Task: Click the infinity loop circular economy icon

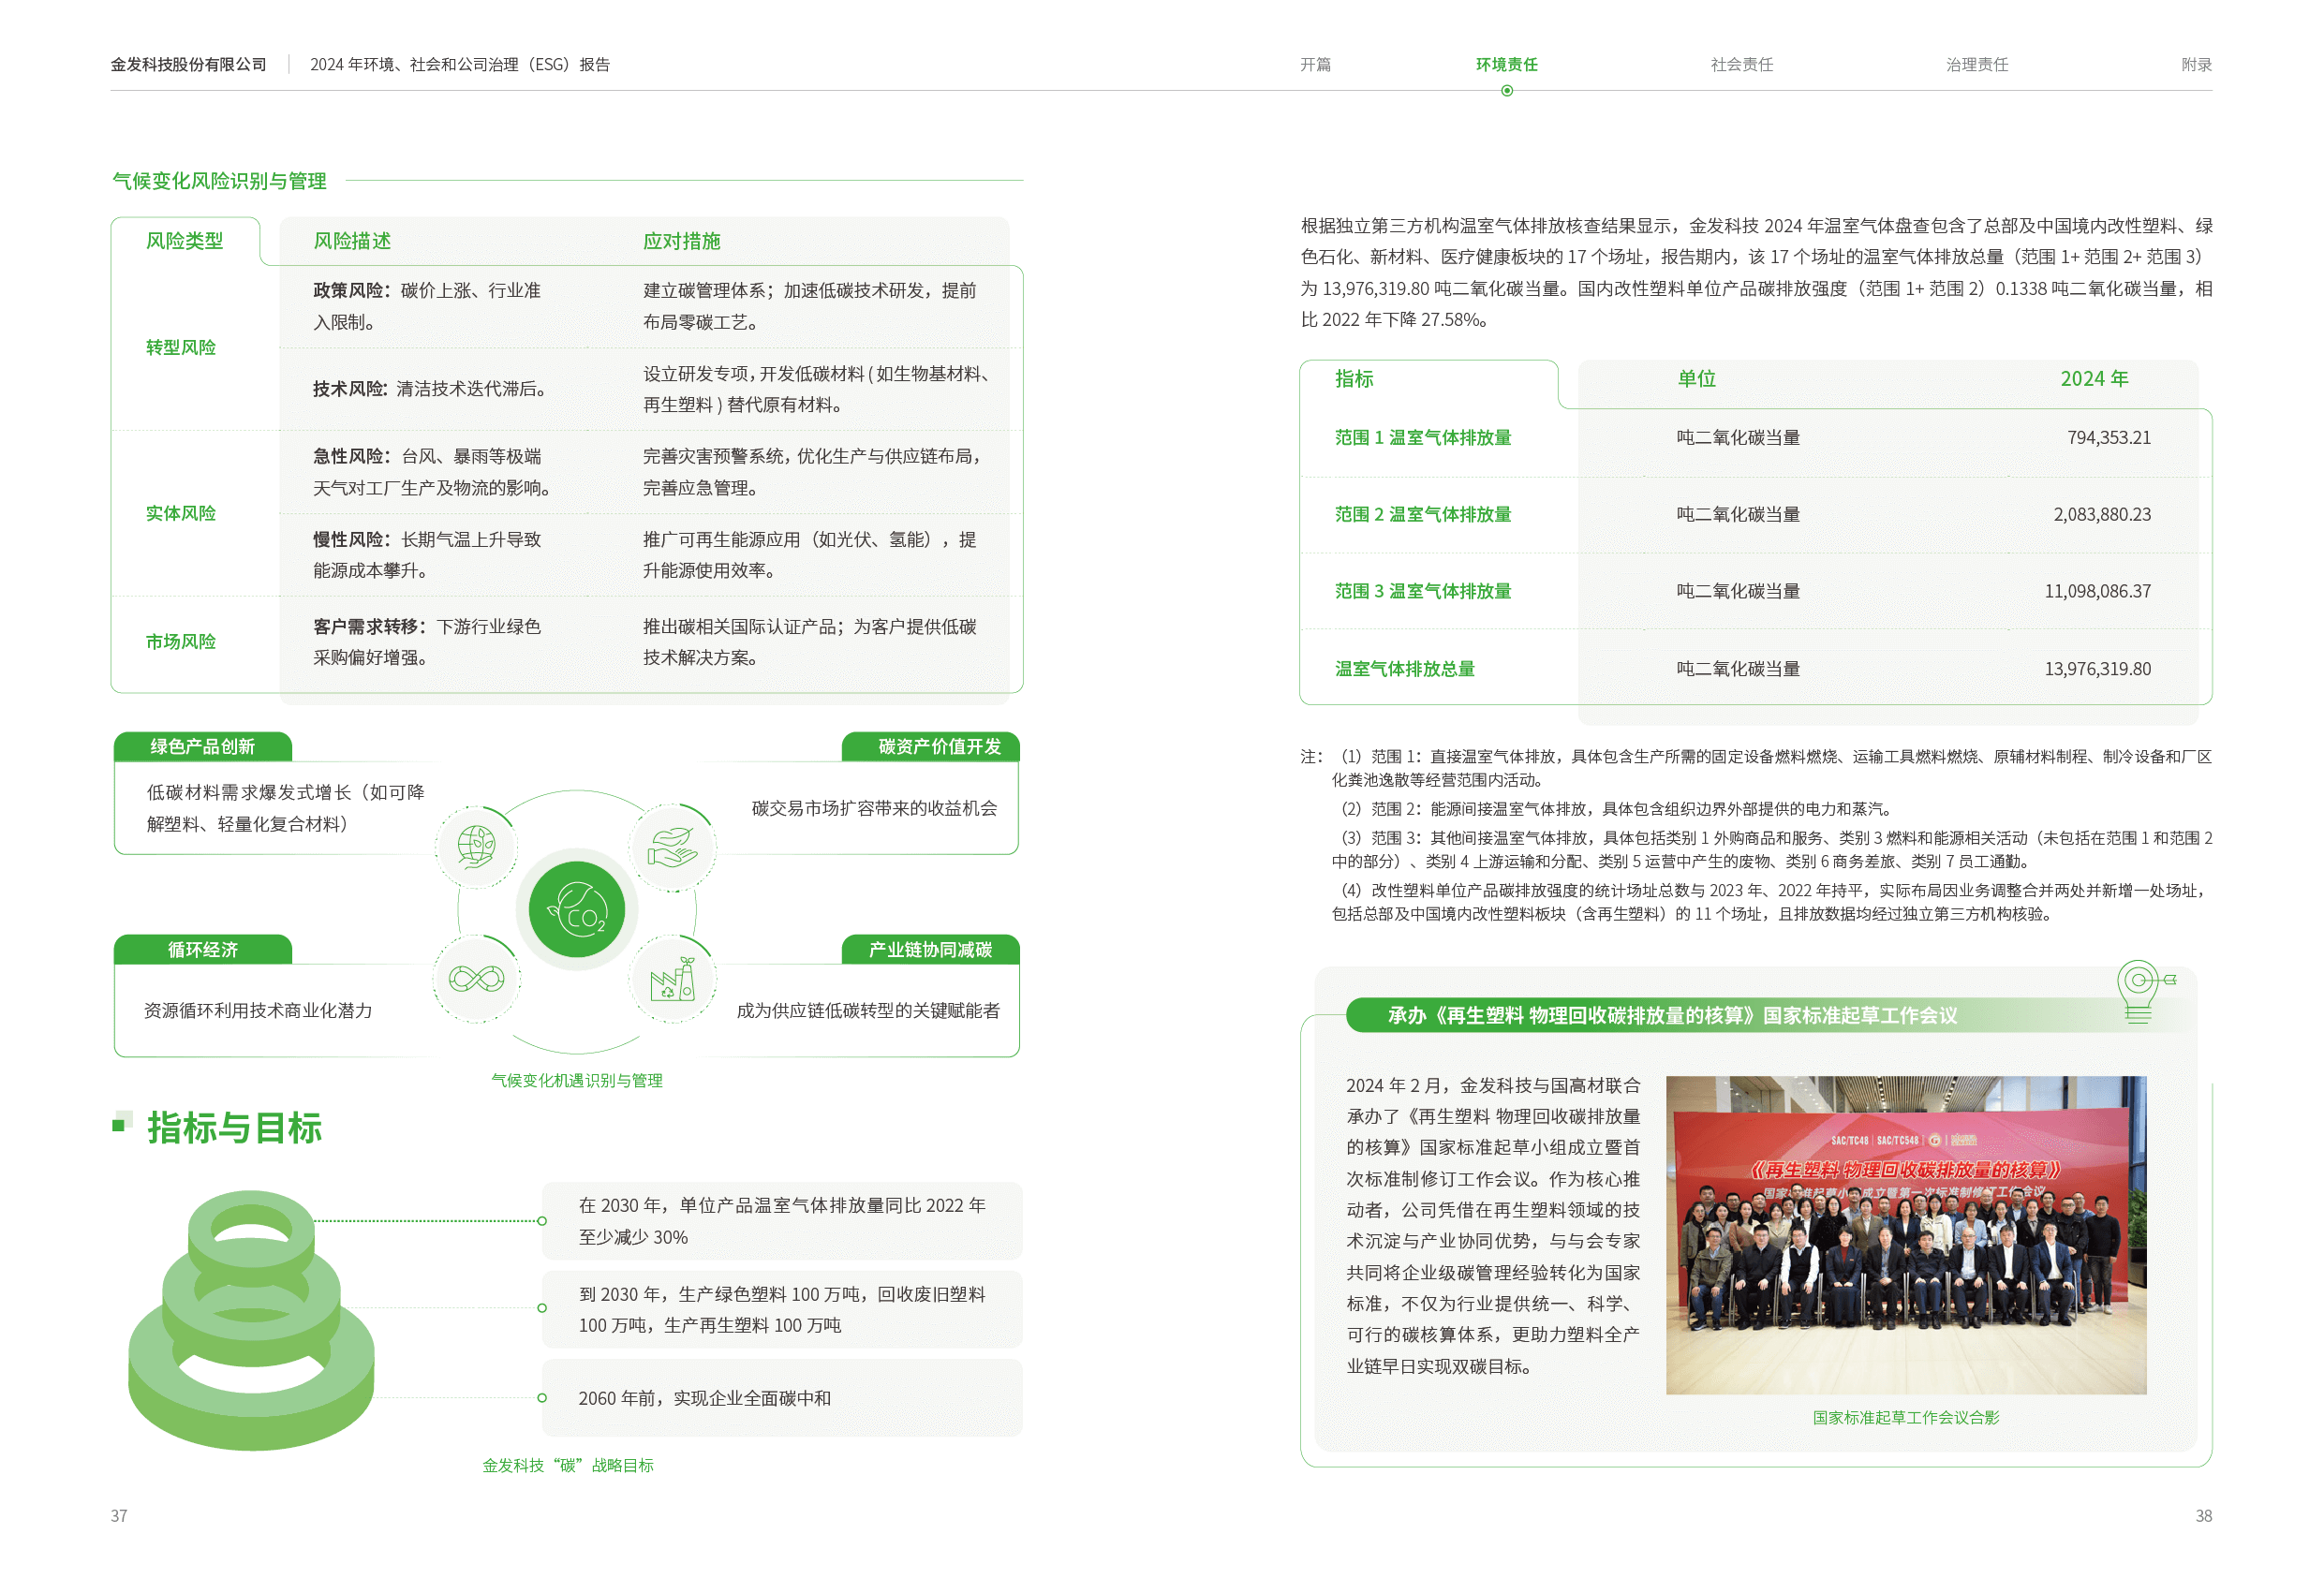Action: [x=477, y=978]
